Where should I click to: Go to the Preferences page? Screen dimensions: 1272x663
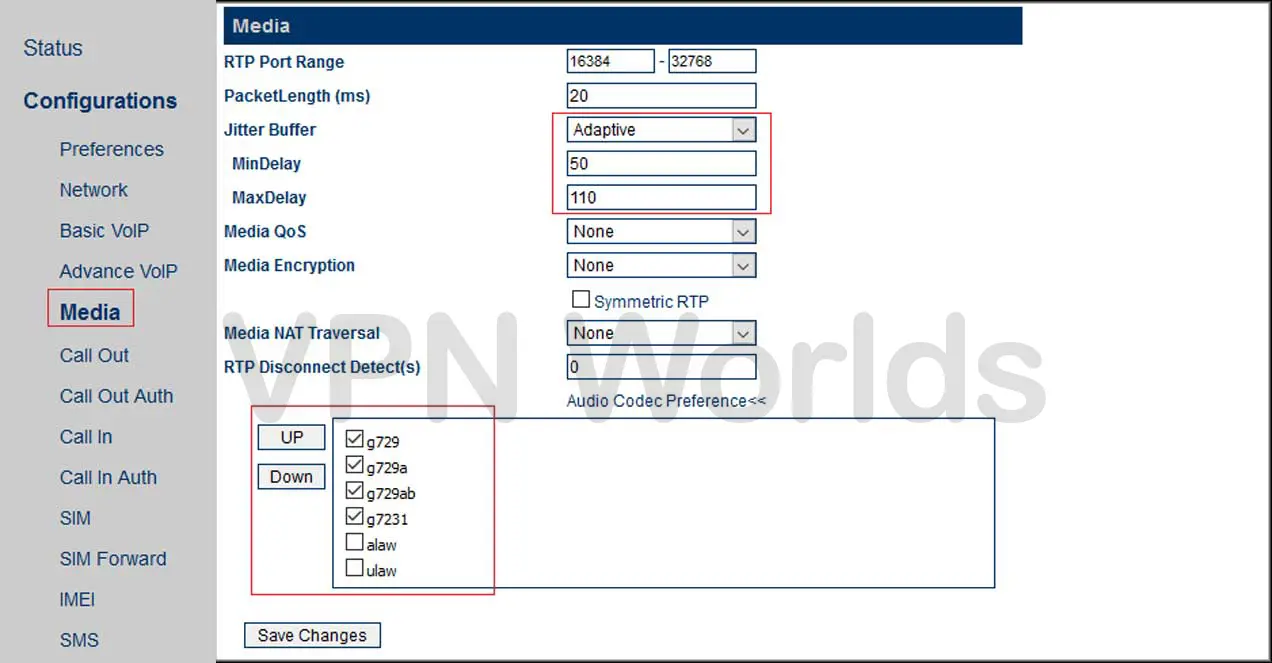[x=111, y=149]
